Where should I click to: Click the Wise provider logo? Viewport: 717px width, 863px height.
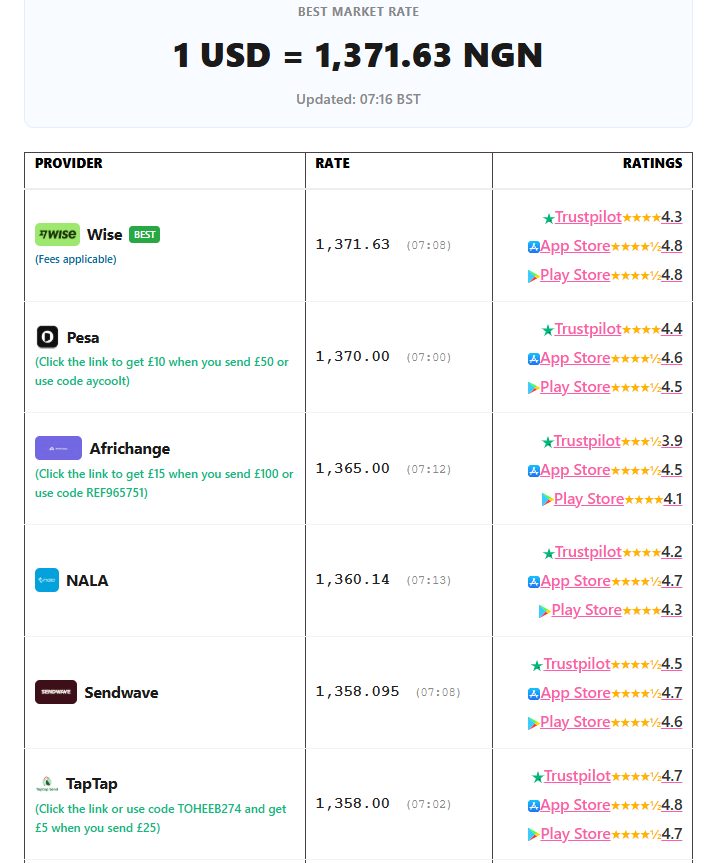pyautogui.click(x=57, y=234)
